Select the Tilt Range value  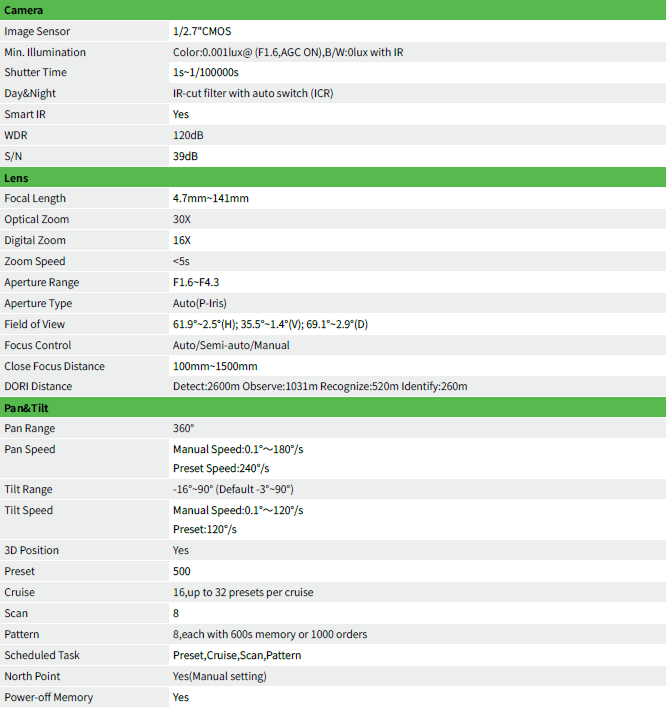[x=233, y=489]
